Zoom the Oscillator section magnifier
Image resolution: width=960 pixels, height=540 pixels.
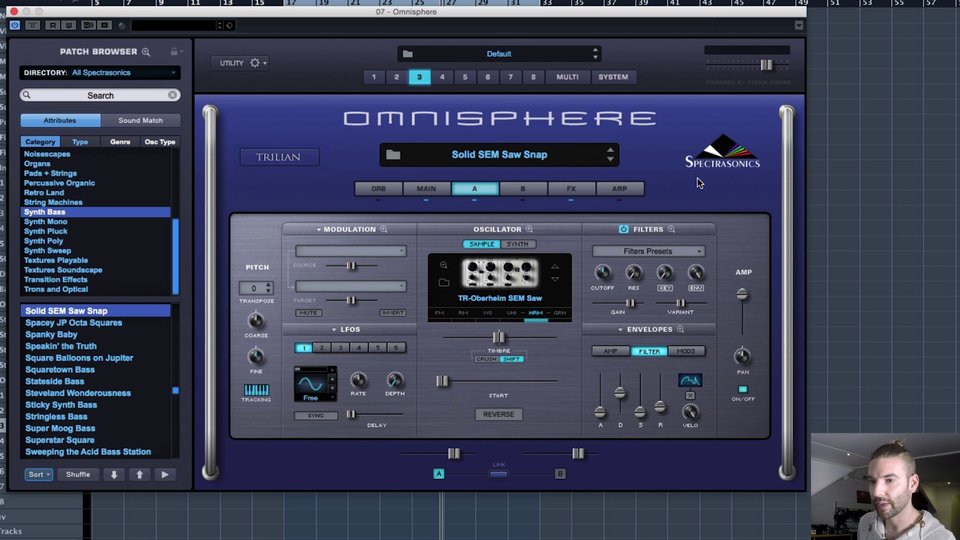coord(530,229)
